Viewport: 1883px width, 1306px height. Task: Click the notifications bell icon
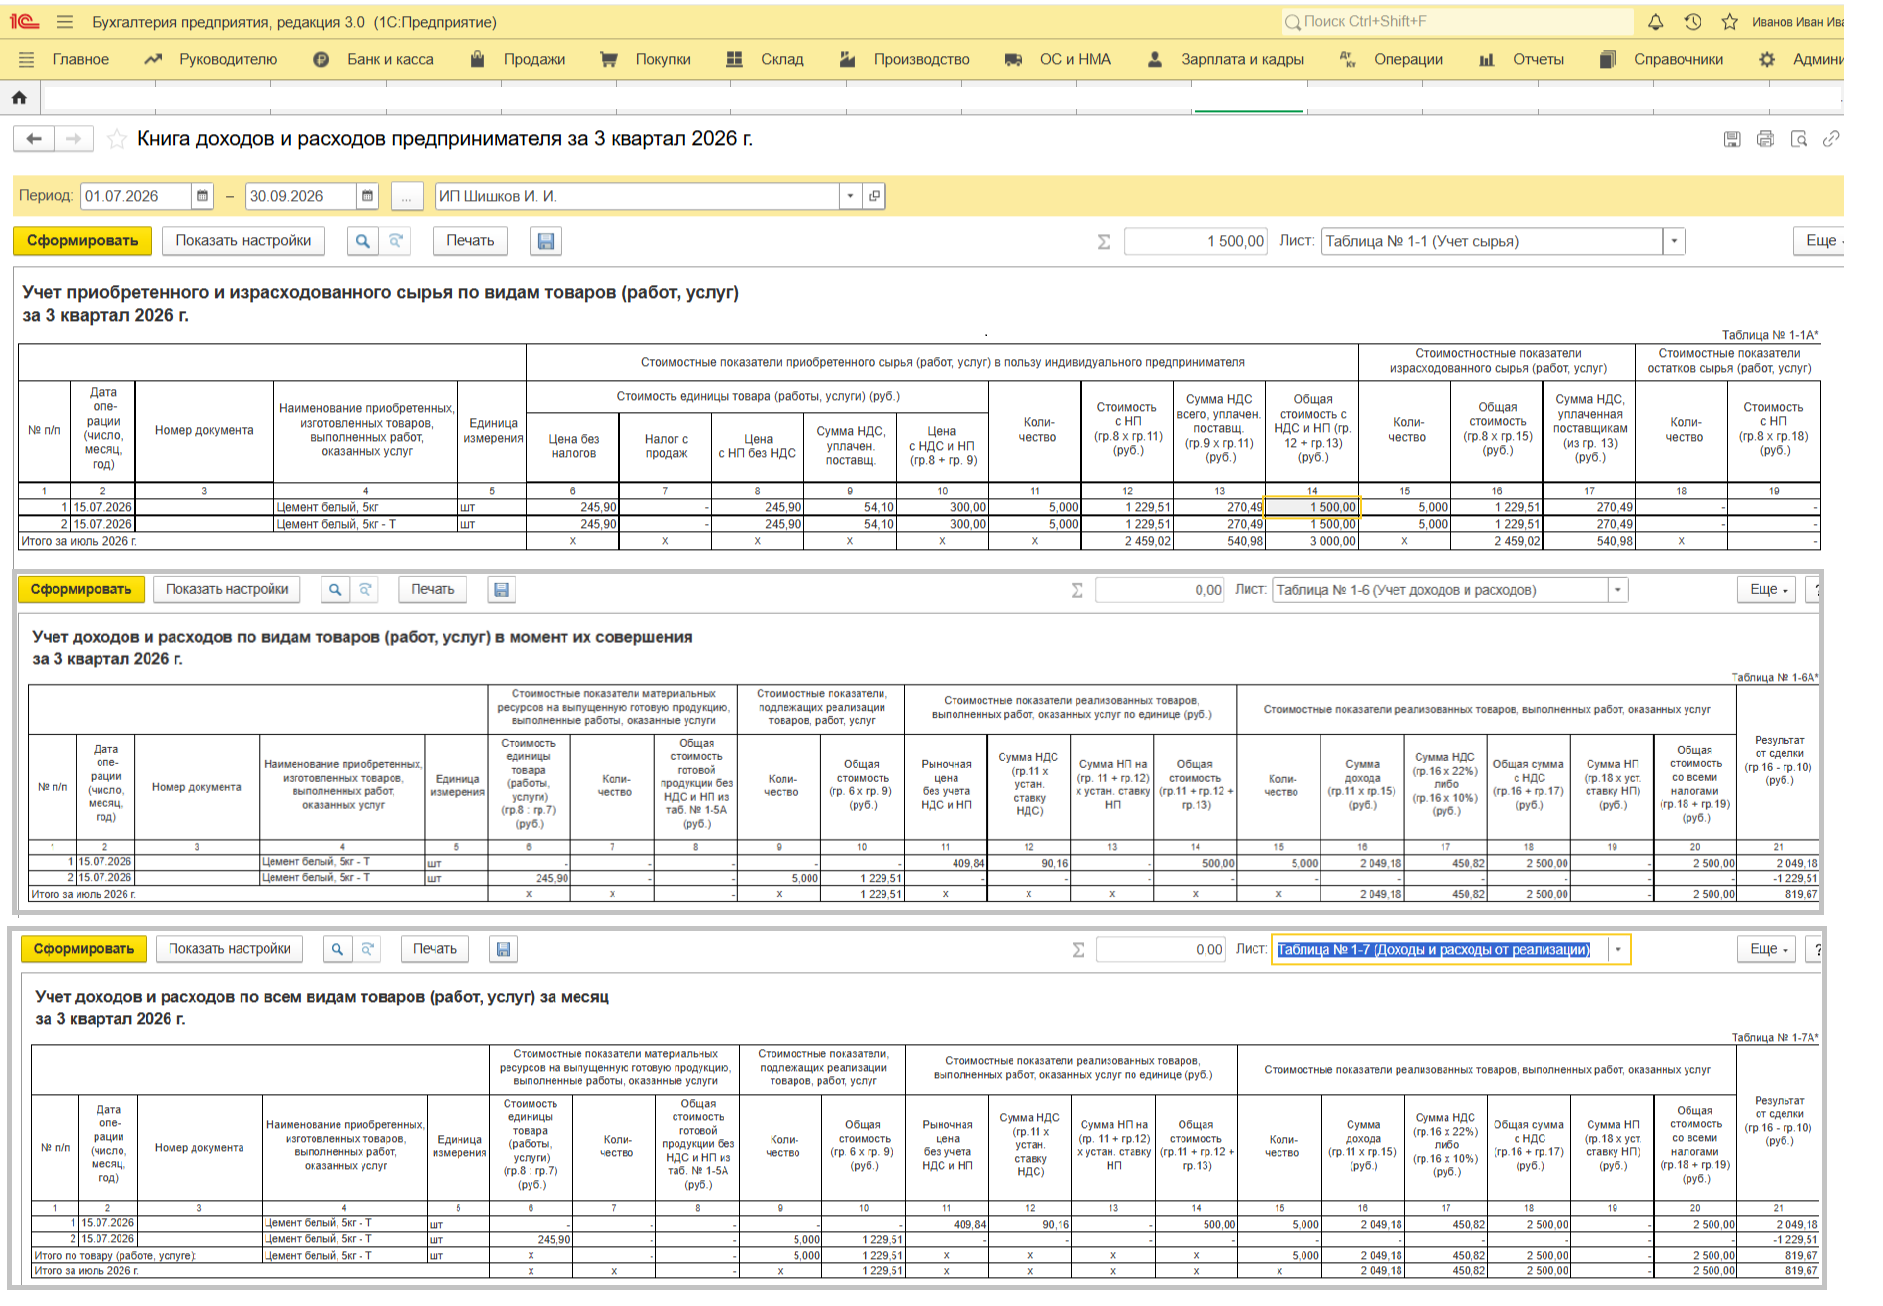coord(1656,21)
